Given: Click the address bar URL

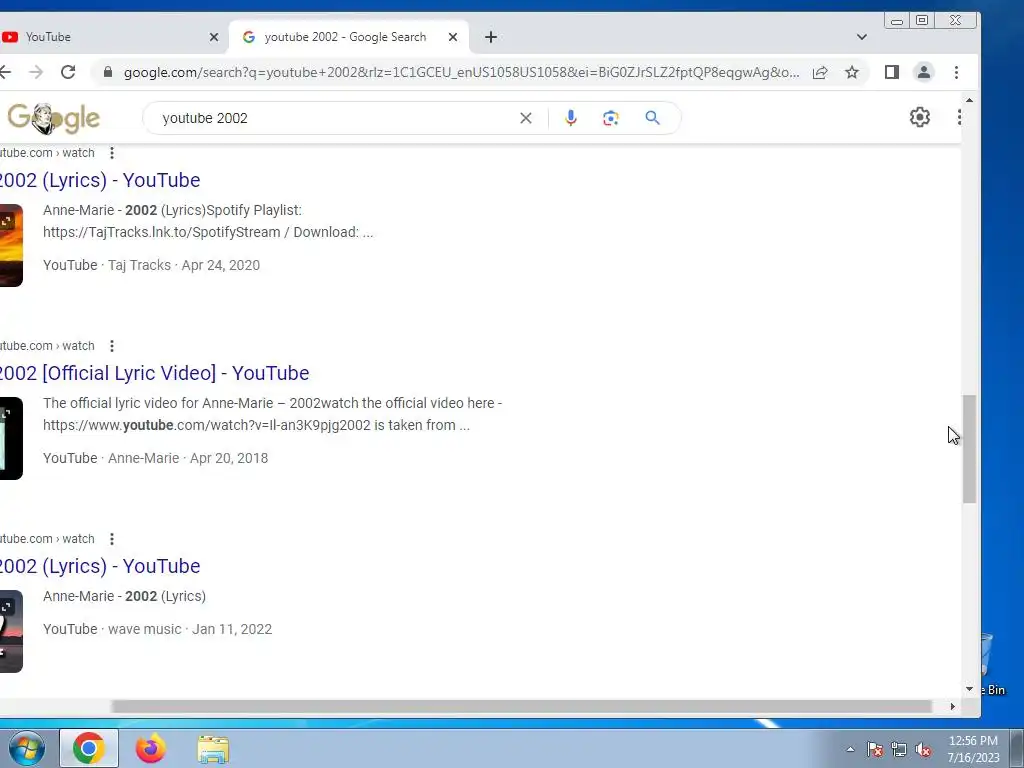Looking at the screenshot, I should (461, 72).
